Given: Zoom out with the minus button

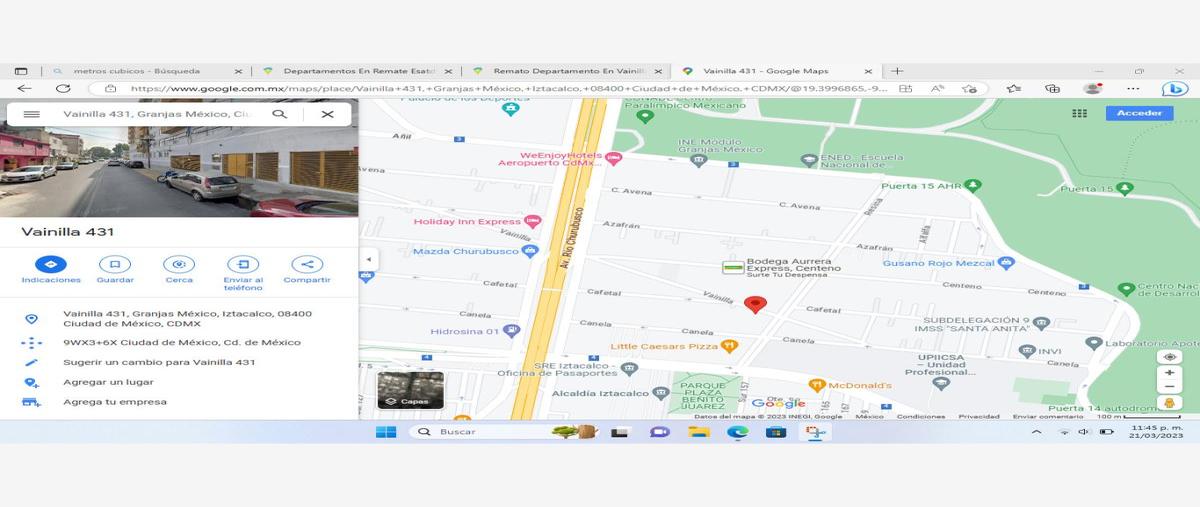Looking at the screenshot, I should (1169, 386).
